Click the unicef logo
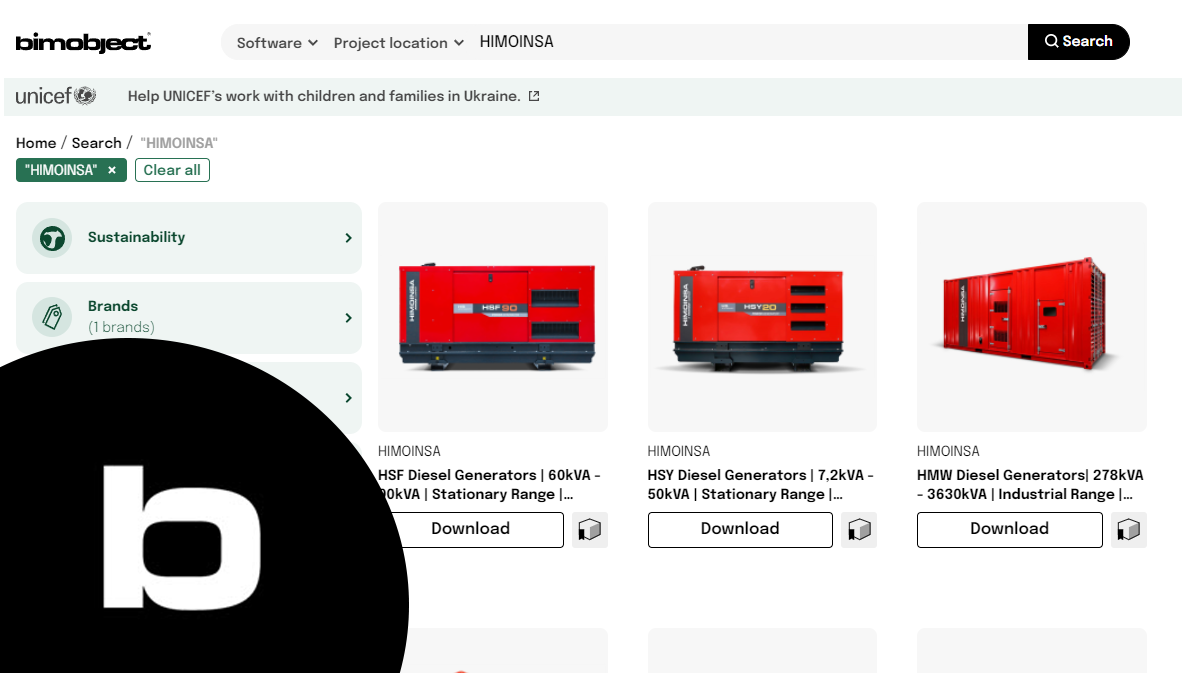 point(56,96)
